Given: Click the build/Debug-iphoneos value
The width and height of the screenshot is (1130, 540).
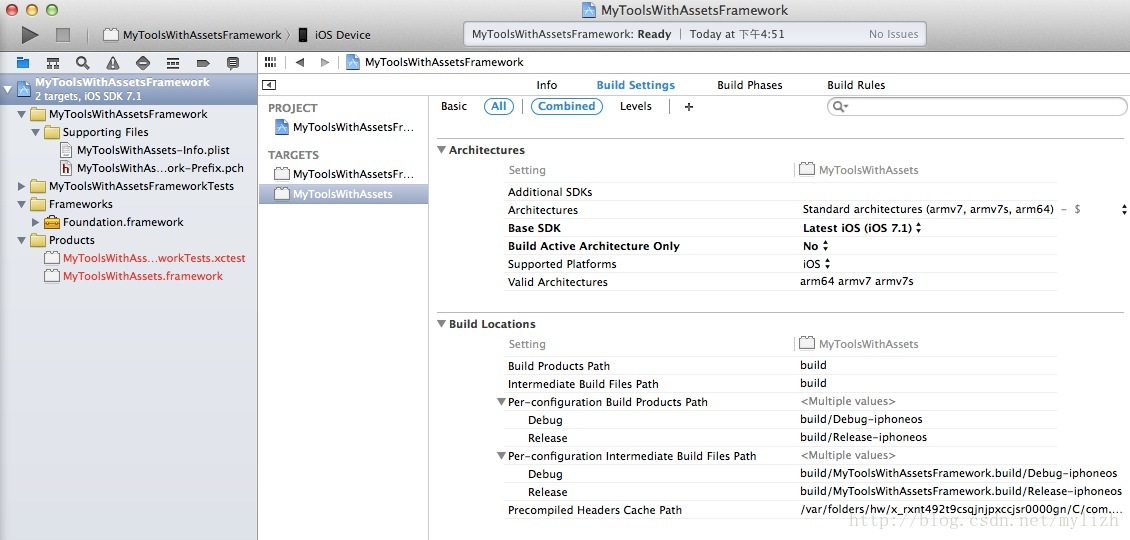Looking at the screenshot, I should tap(861, 420).
